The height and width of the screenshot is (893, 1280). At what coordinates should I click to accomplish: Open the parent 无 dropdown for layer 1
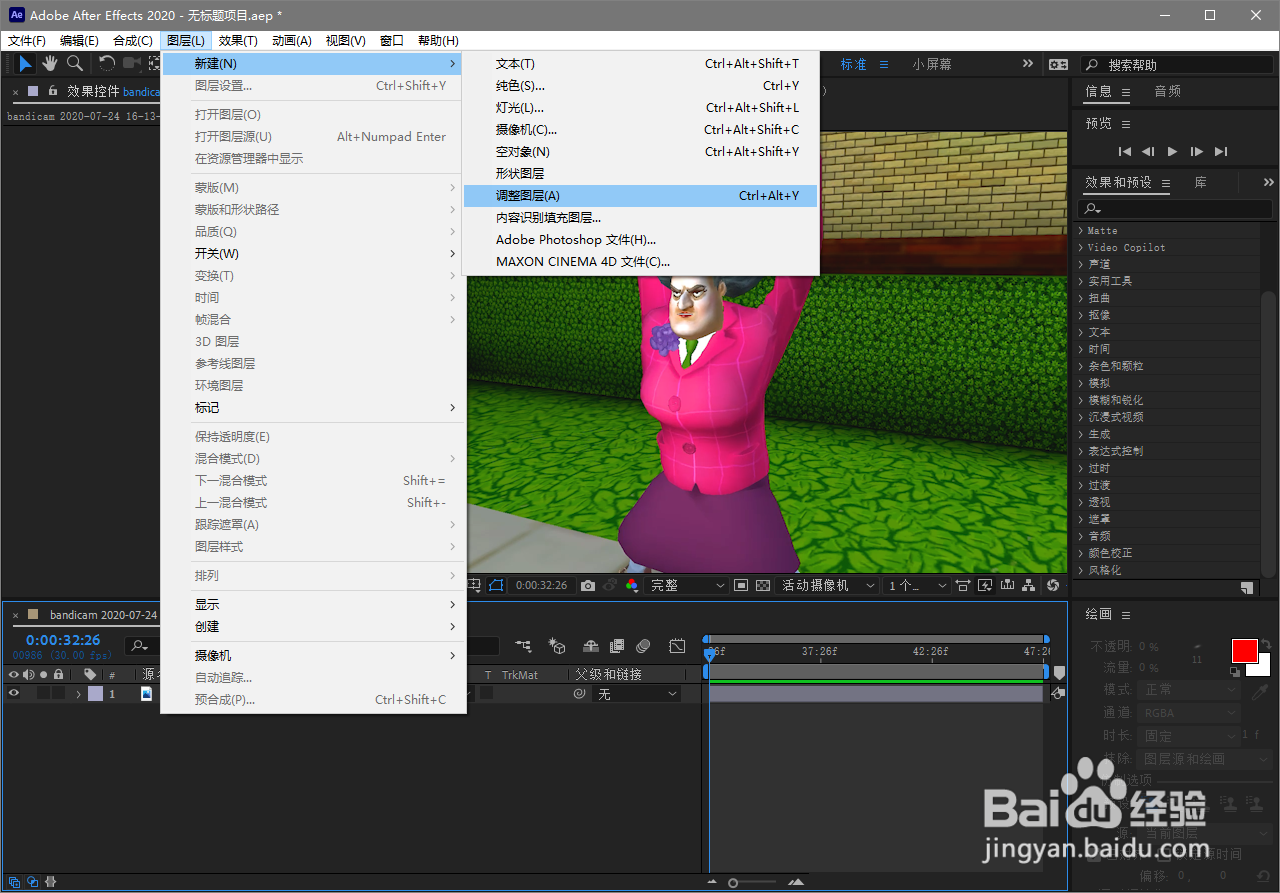point(637,693)
